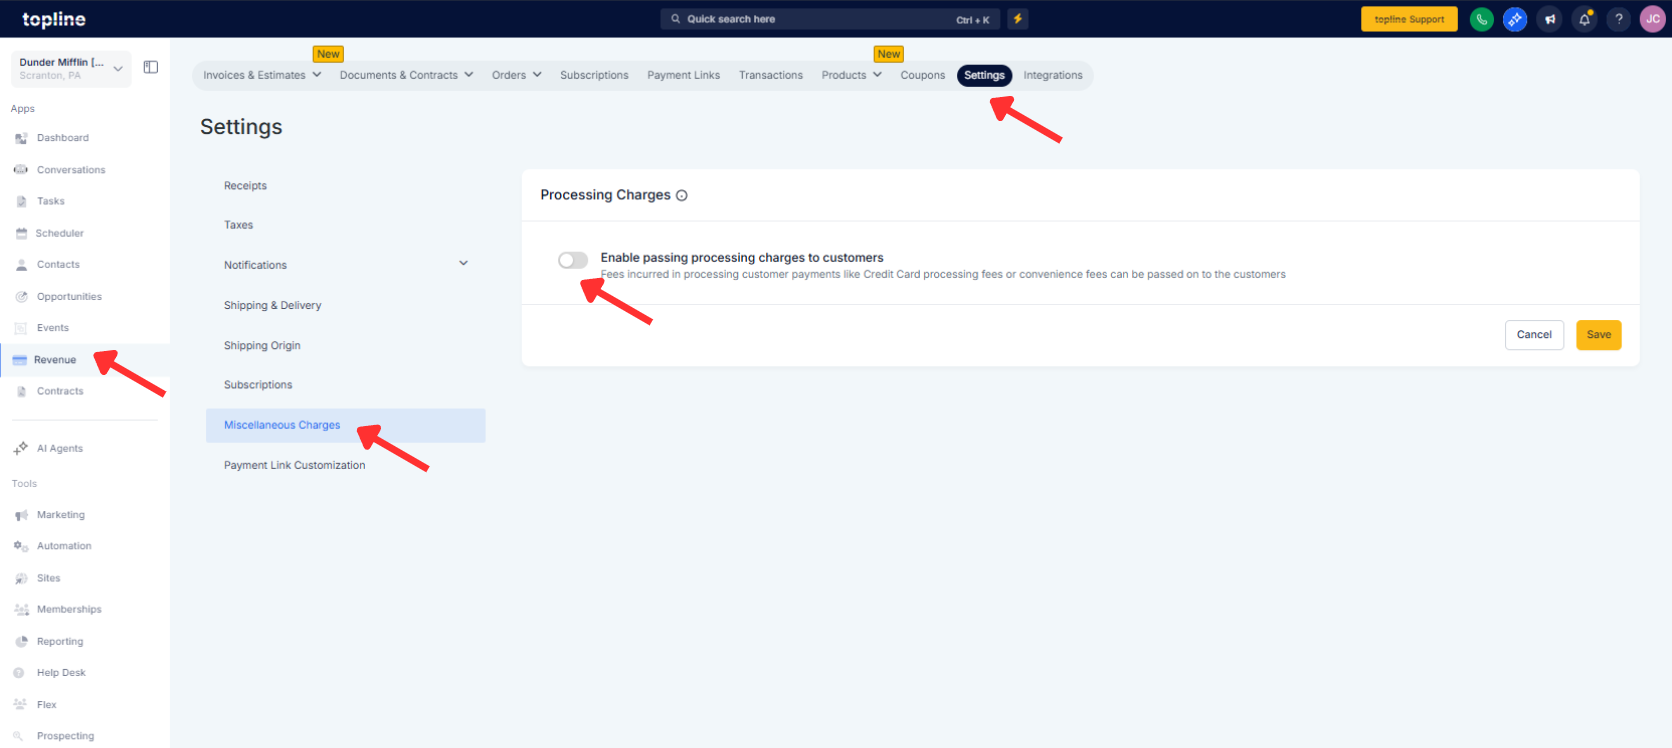Click the Contacts person icon
1672x748 pixels.
21,265
